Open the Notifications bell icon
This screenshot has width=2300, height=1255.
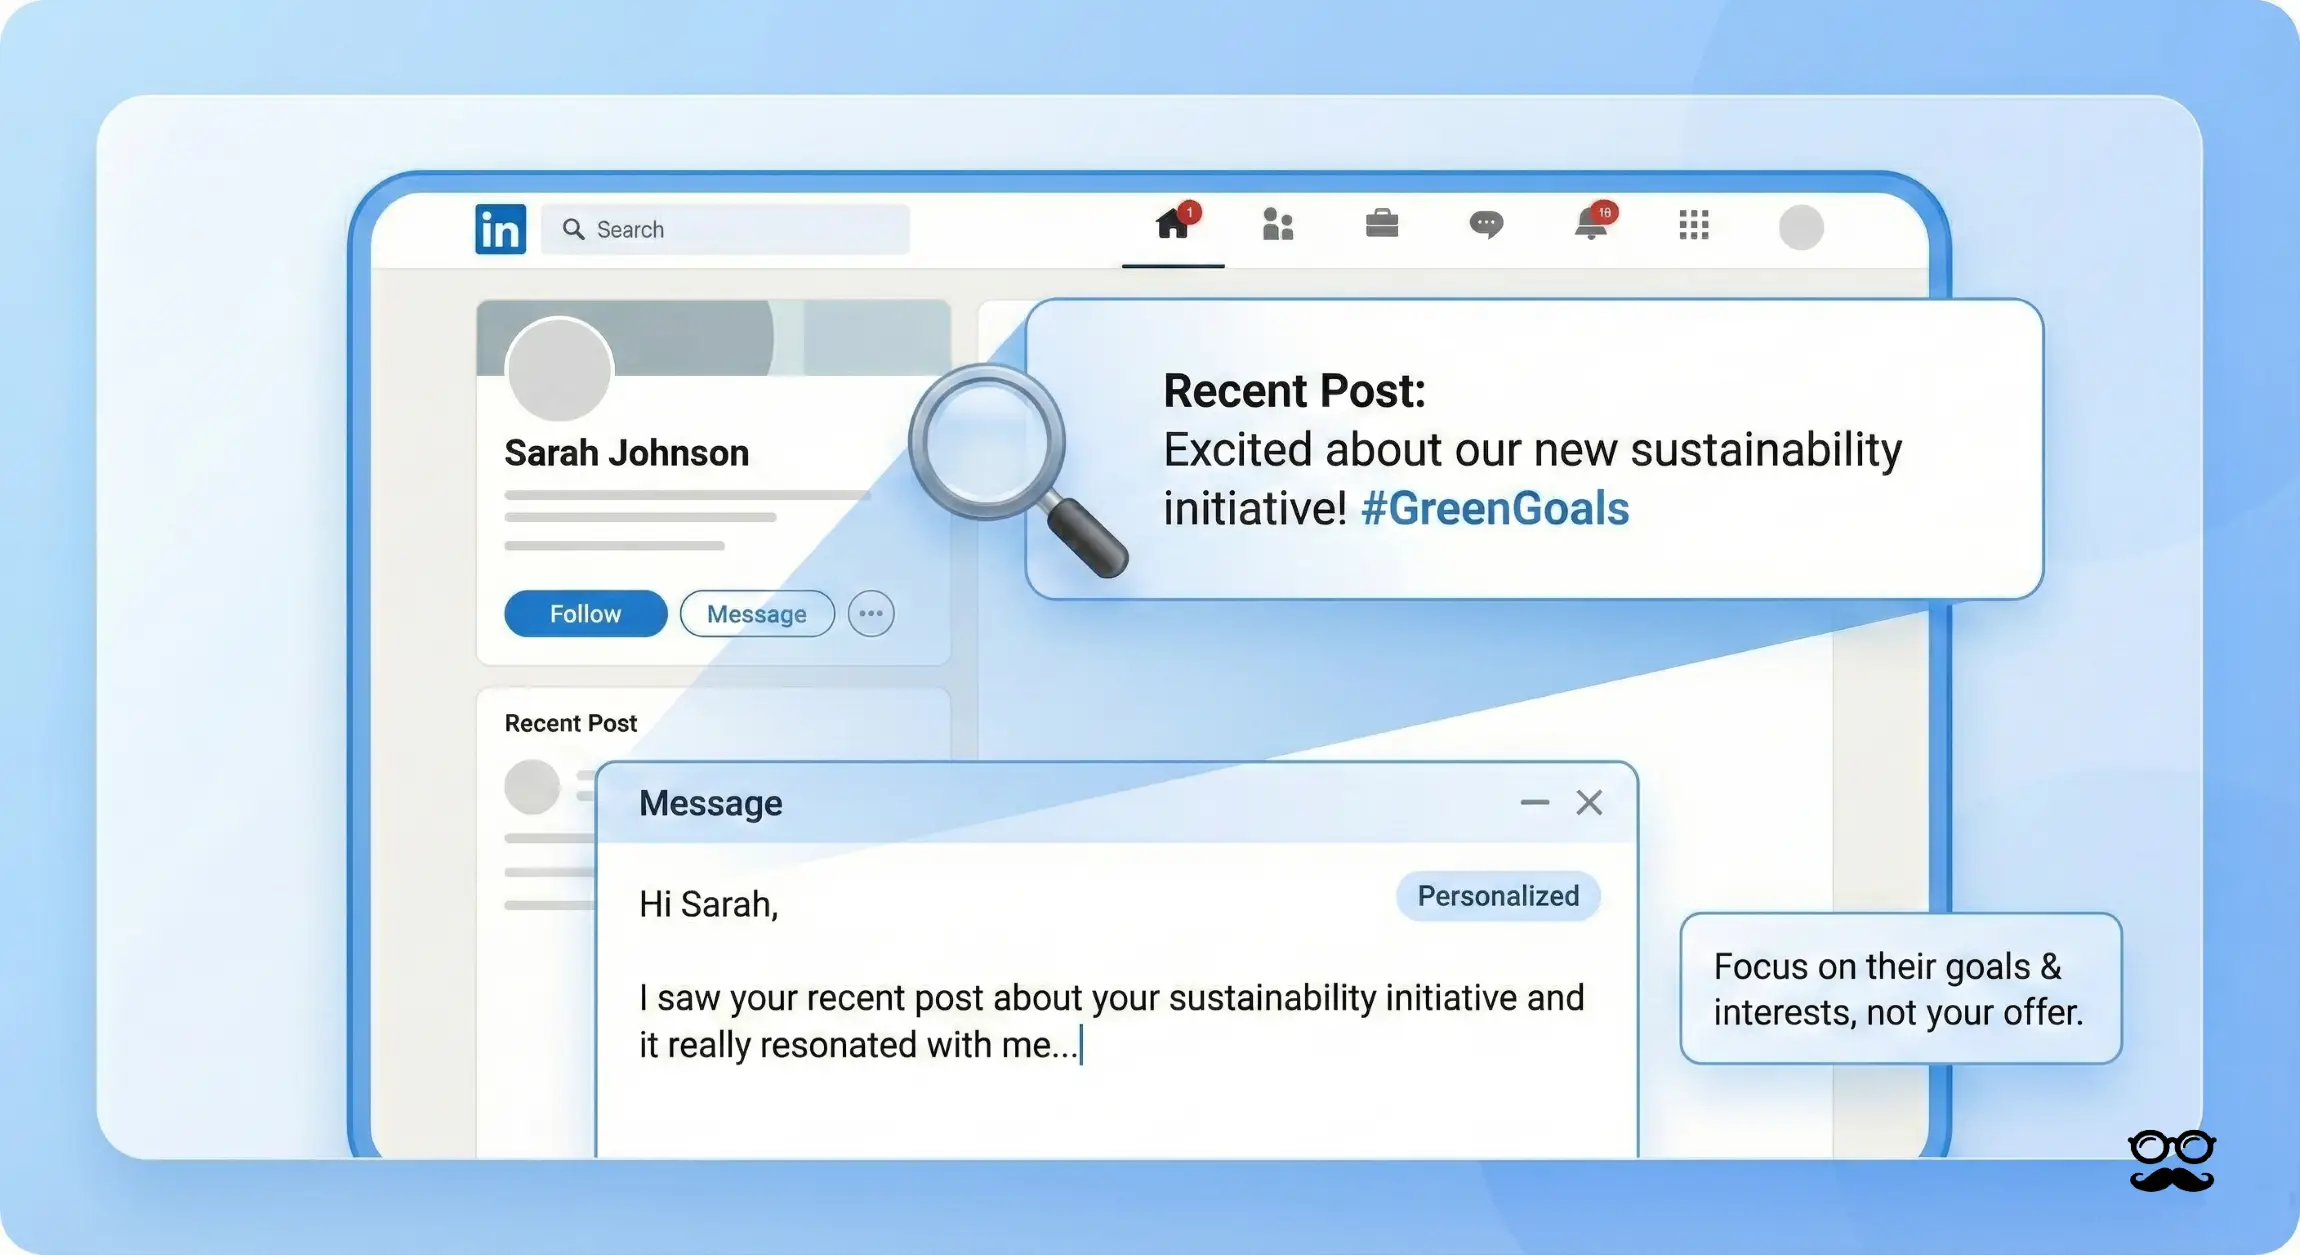pyautogui.click(x=1591, y=225)
